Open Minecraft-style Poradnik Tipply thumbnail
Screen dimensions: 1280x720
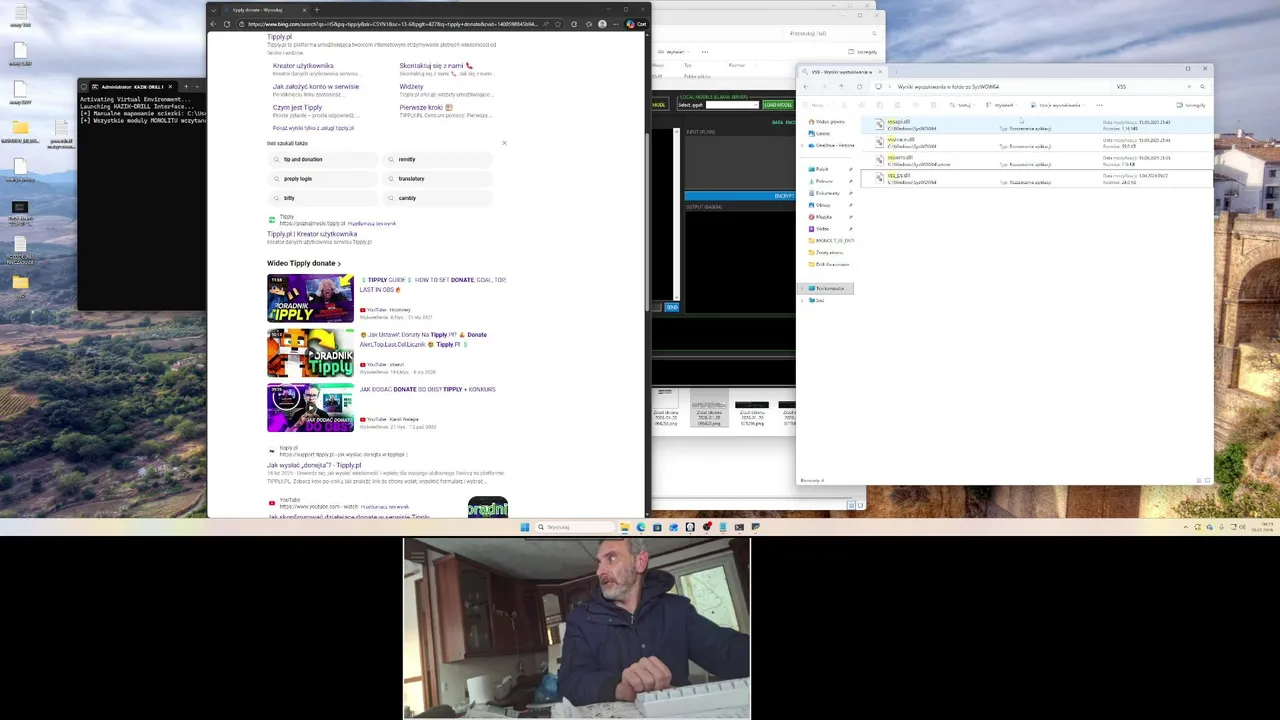pyautogui.click(x=310, y=353)
